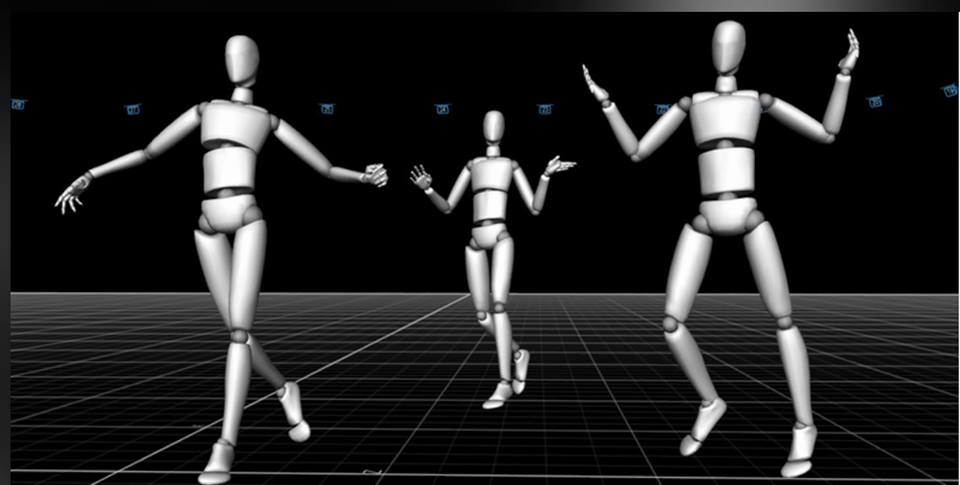Select the left mannequin's head
This screenshot has height=485, width=960.
coord(242,59)
